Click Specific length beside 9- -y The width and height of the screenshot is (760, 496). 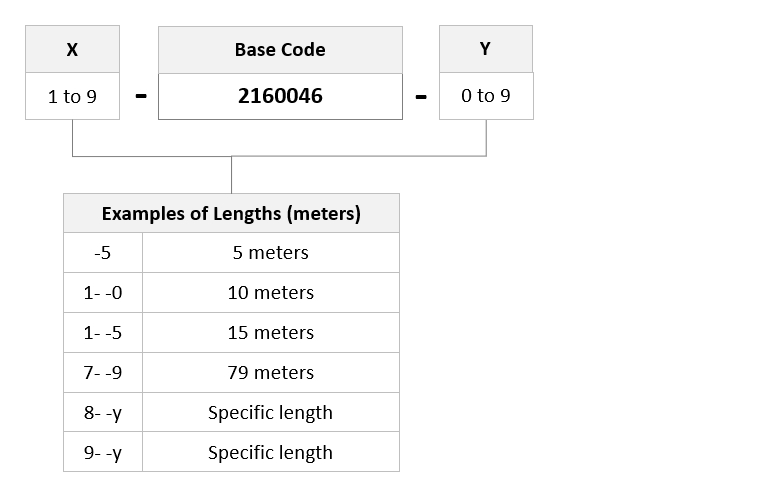coord(271,452)
